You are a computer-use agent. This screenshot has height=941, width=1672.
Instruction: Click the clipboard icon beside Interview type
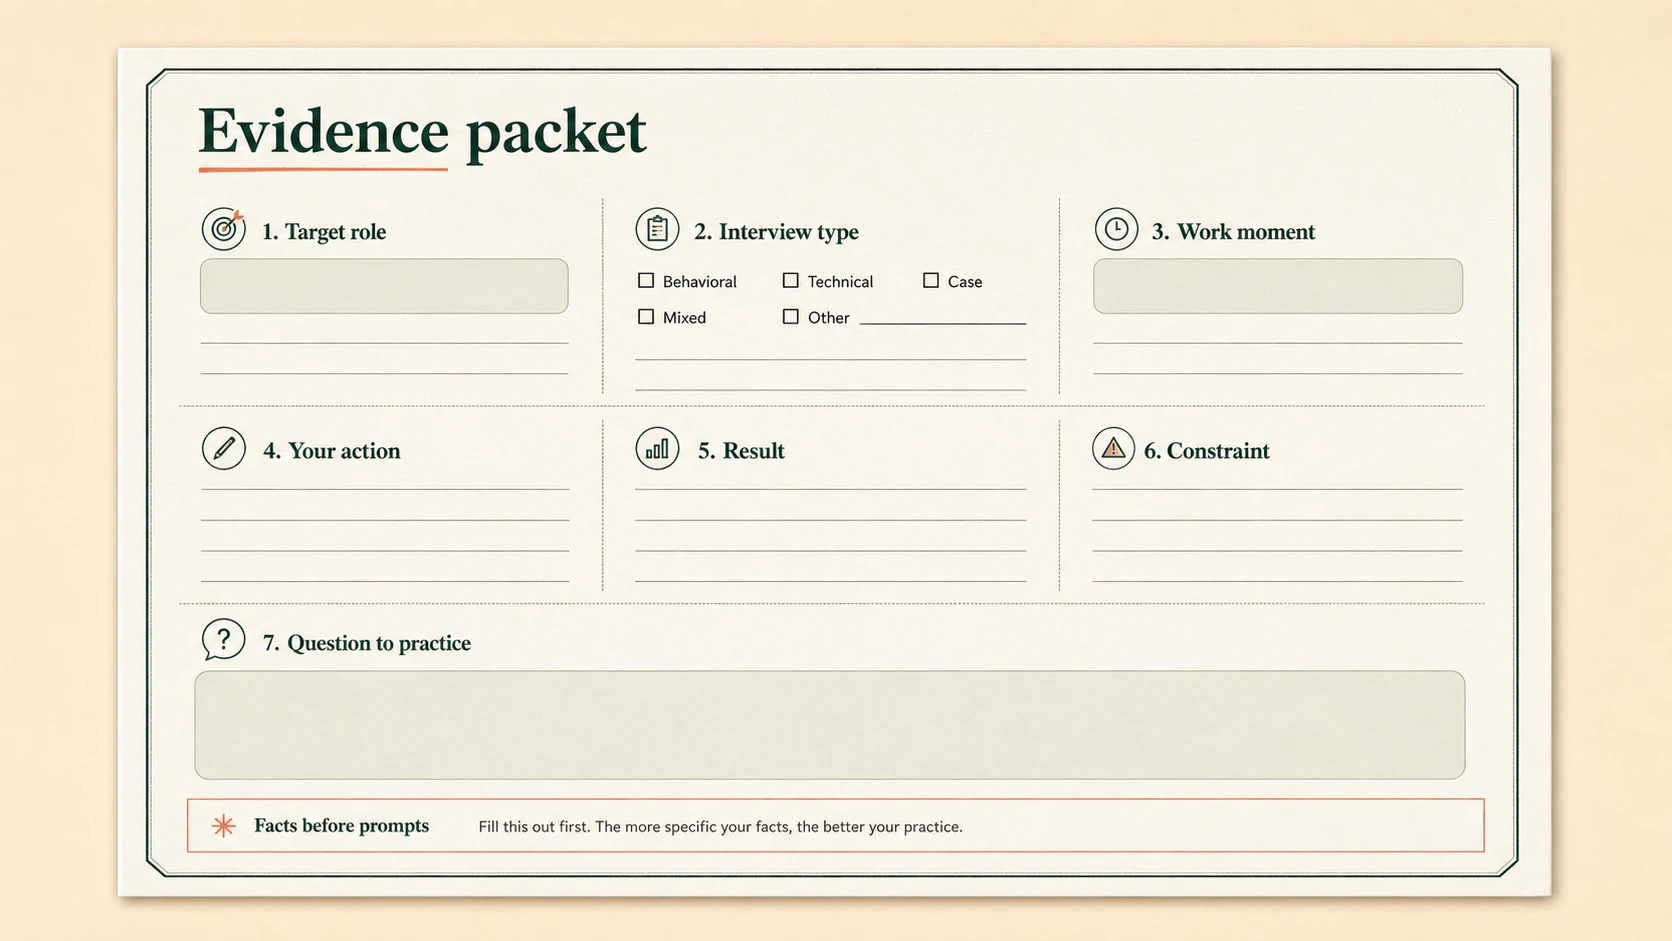(657, 229)
